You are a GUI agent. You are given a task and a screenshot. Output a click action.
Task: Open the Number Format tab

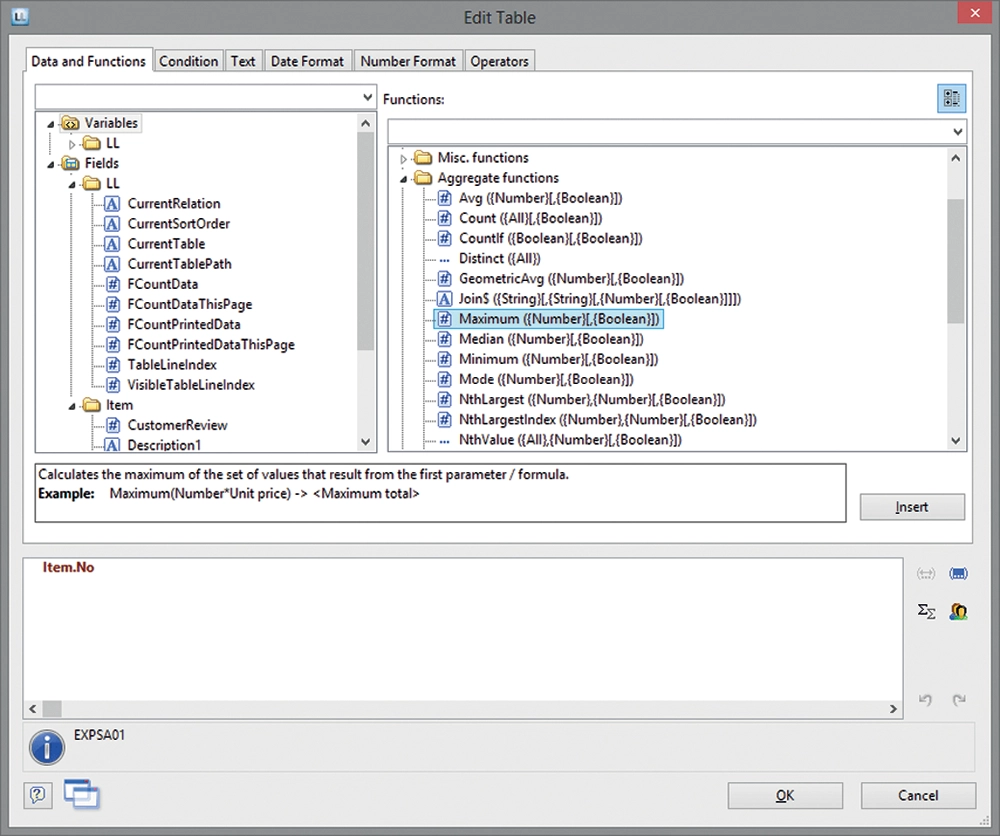coord(408,61)
